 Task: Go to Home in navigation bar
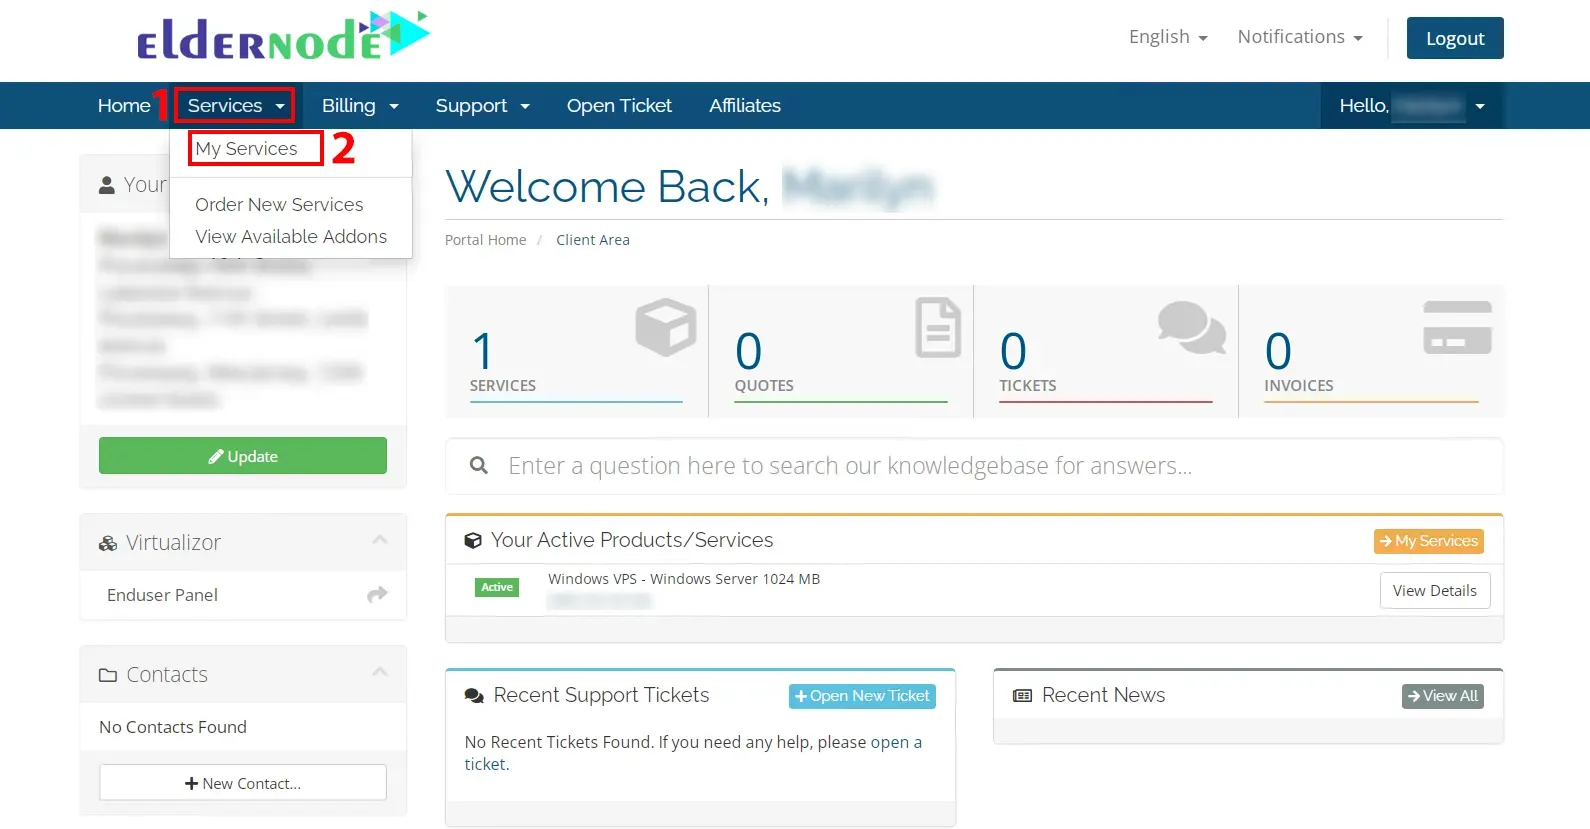(x=124, y=105)
